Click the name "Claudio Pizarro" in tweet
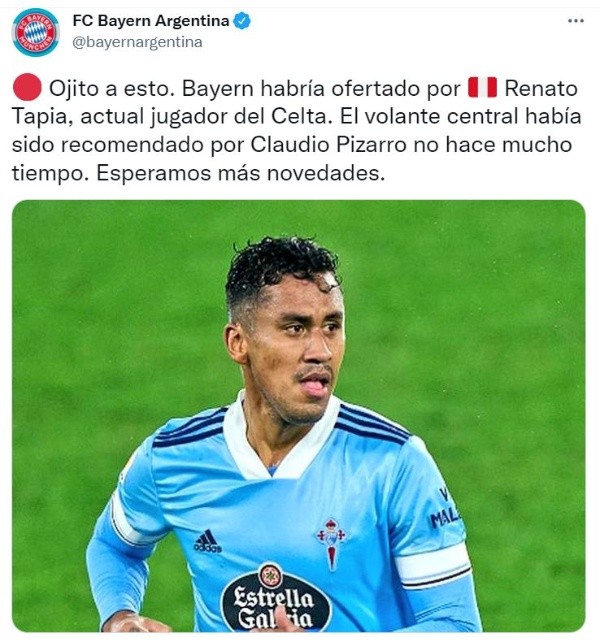This screenshot has height=642, width=600. click(328, 145)
